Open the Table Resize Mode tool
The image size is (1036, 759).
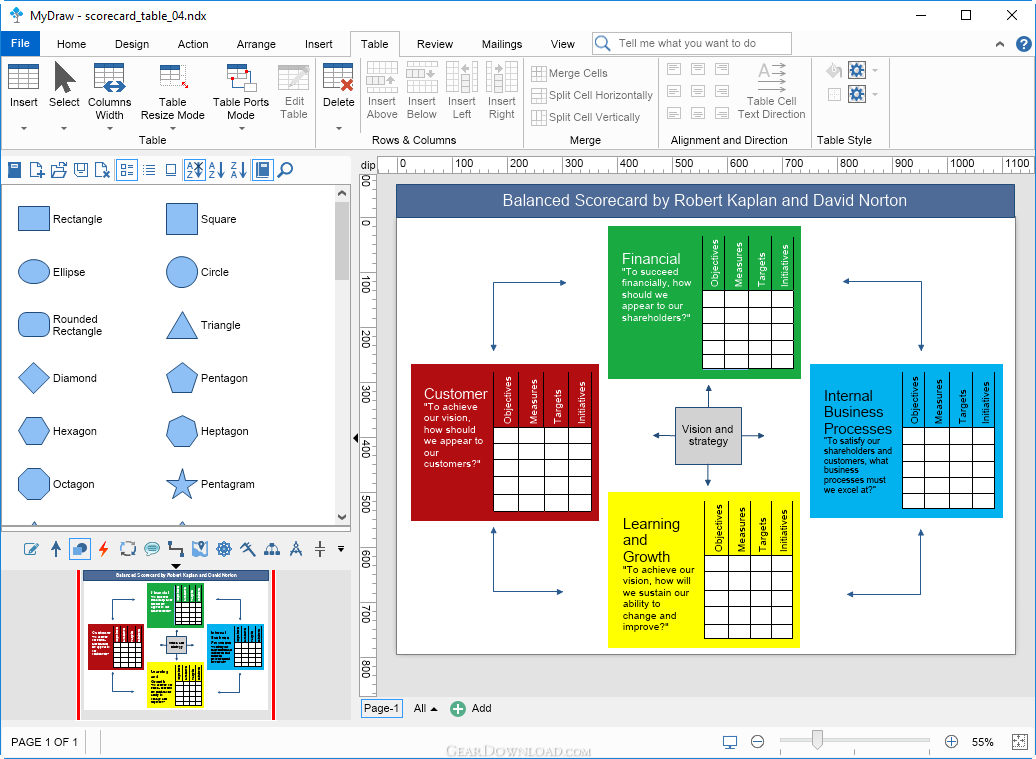pyautogui.click(x=172, y=91)
